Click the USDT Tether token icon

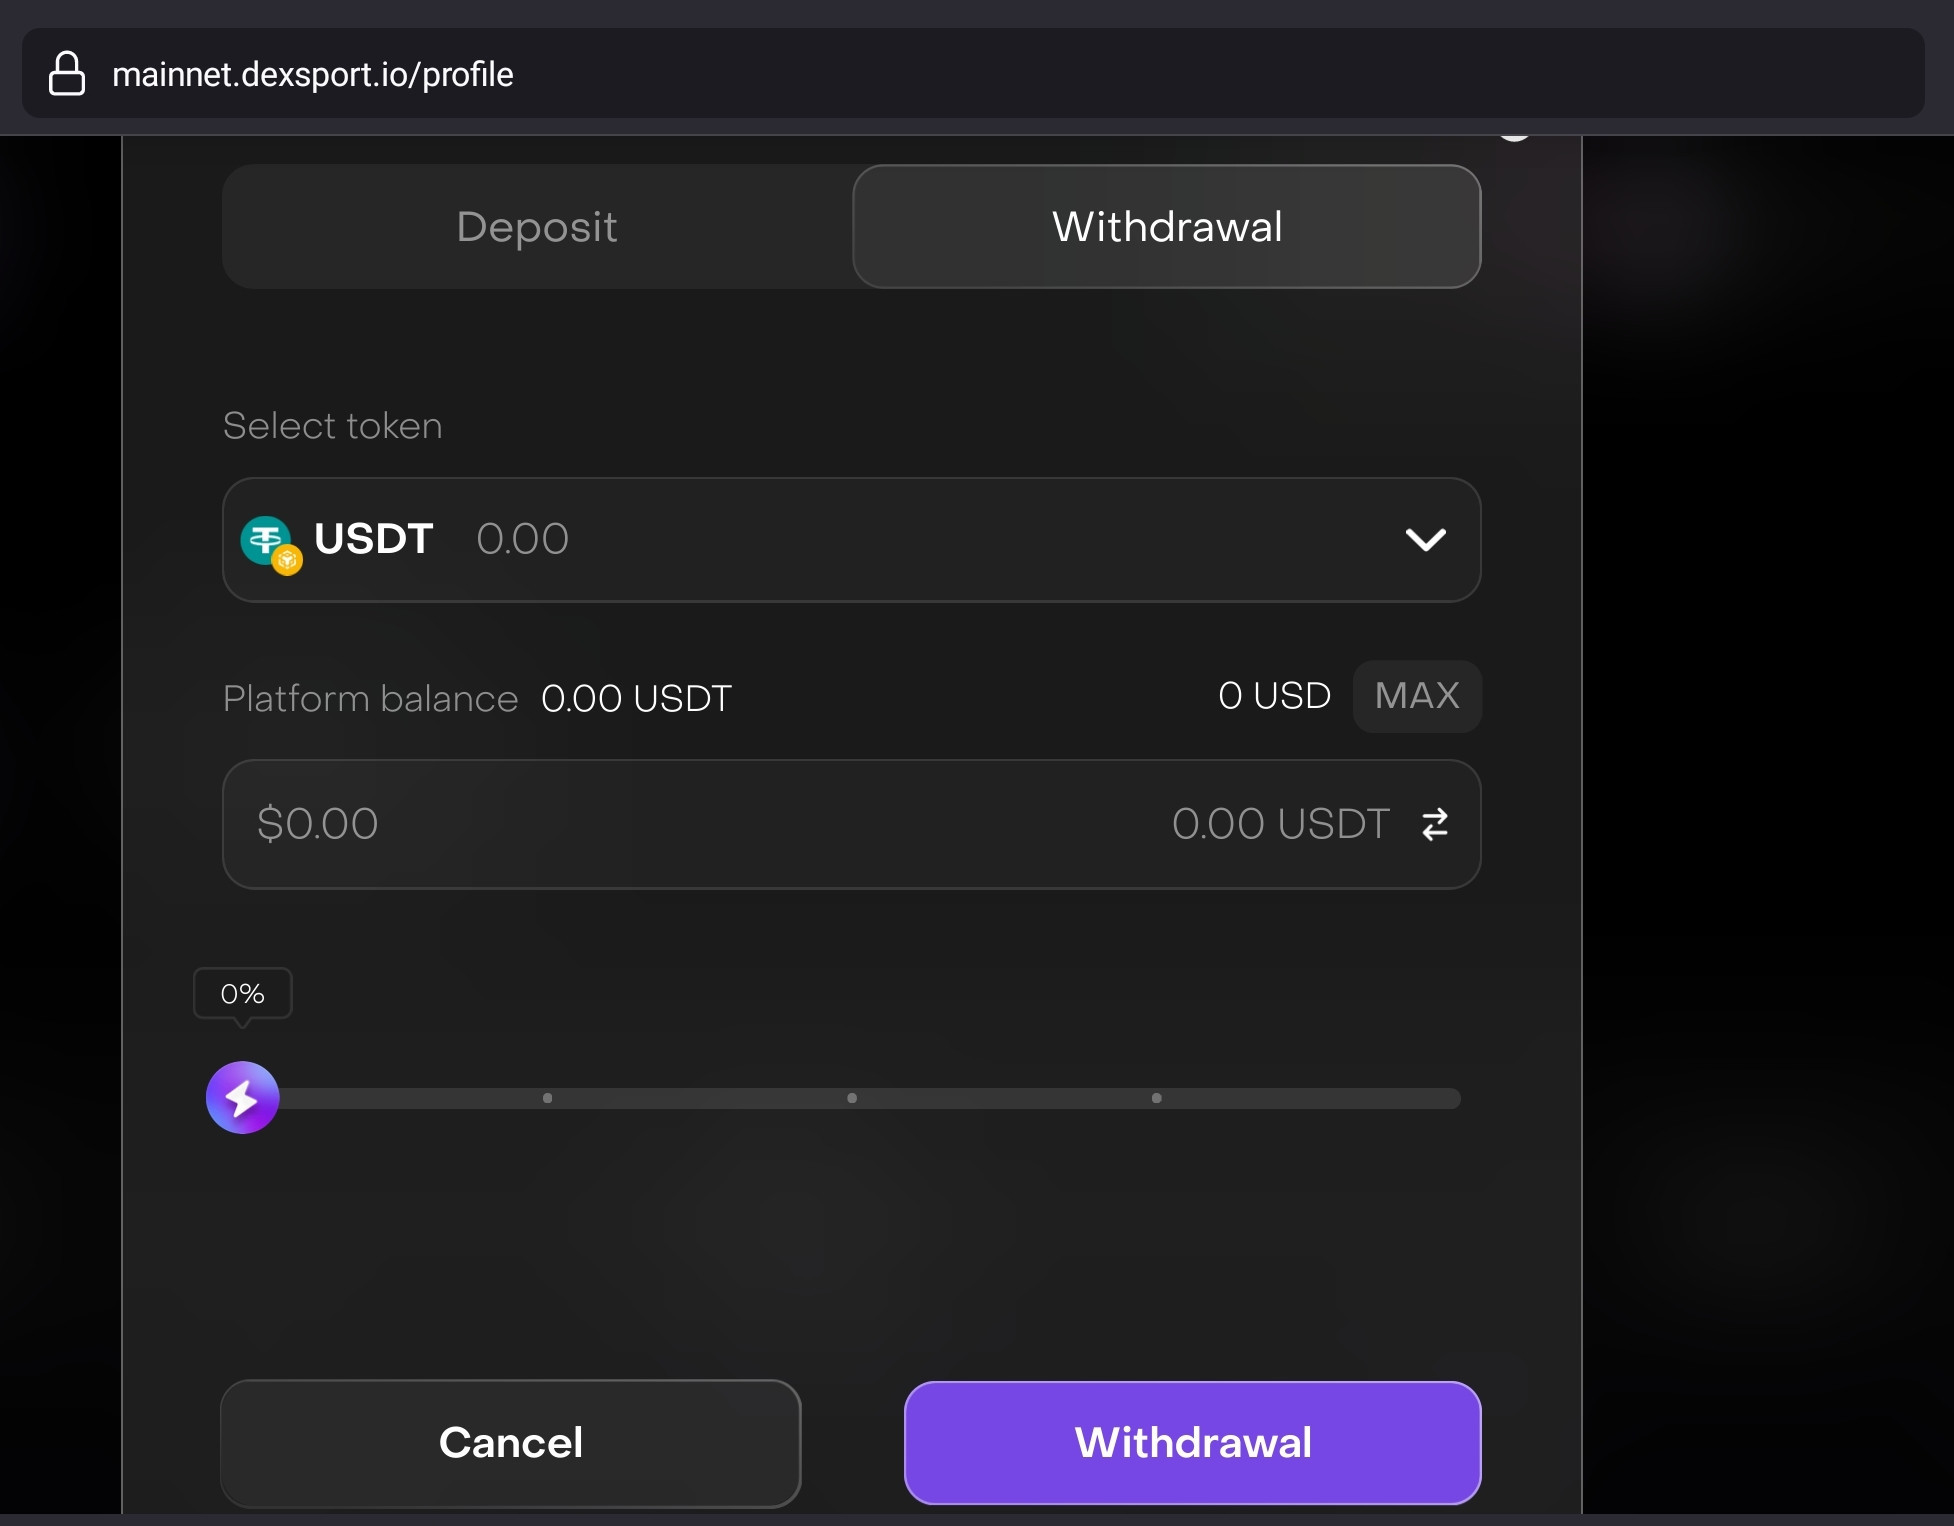[270, 543]
